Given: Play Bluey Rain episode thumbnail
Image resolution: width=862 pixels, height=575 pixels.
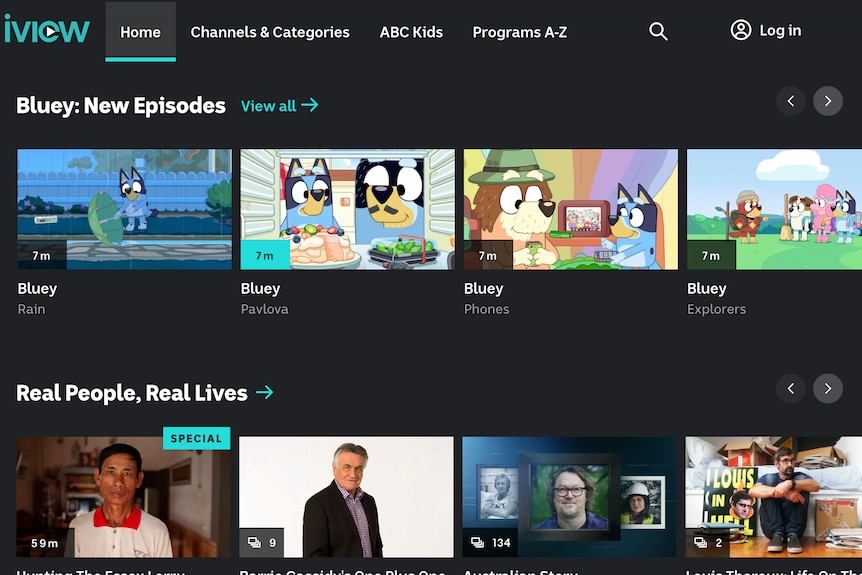Looking at the screenshot, I should (124, 209).
